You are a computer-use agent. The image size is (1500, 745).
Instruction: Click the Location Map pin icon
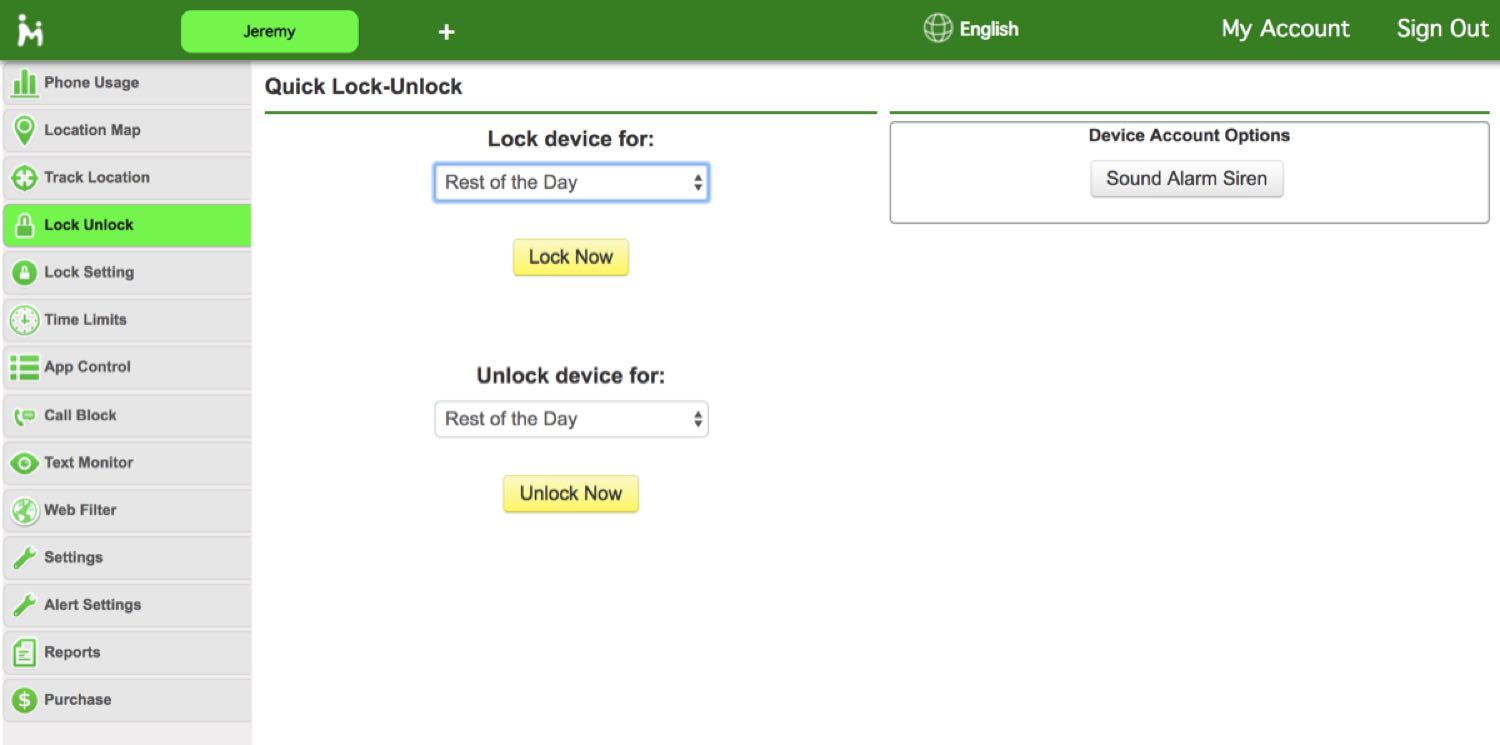[24, 131]
